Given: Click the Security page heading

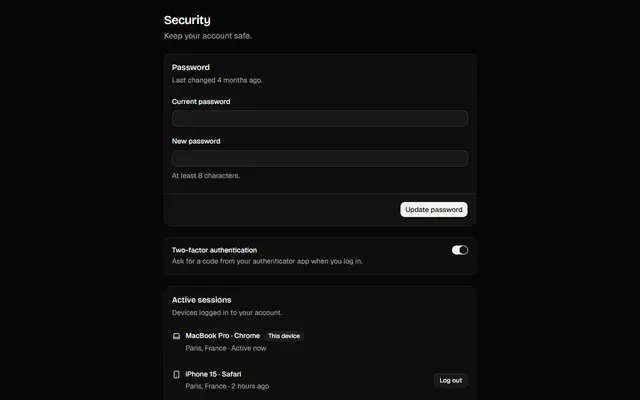Looking at the screenshot, I should tap(187, 20).
